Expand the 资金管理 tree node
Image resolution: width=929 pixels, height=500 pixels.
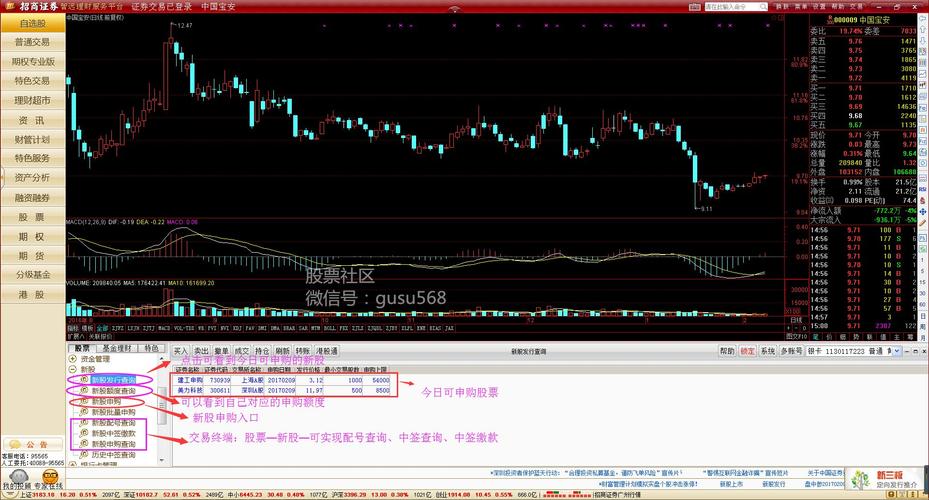click(x=73, y=358)
